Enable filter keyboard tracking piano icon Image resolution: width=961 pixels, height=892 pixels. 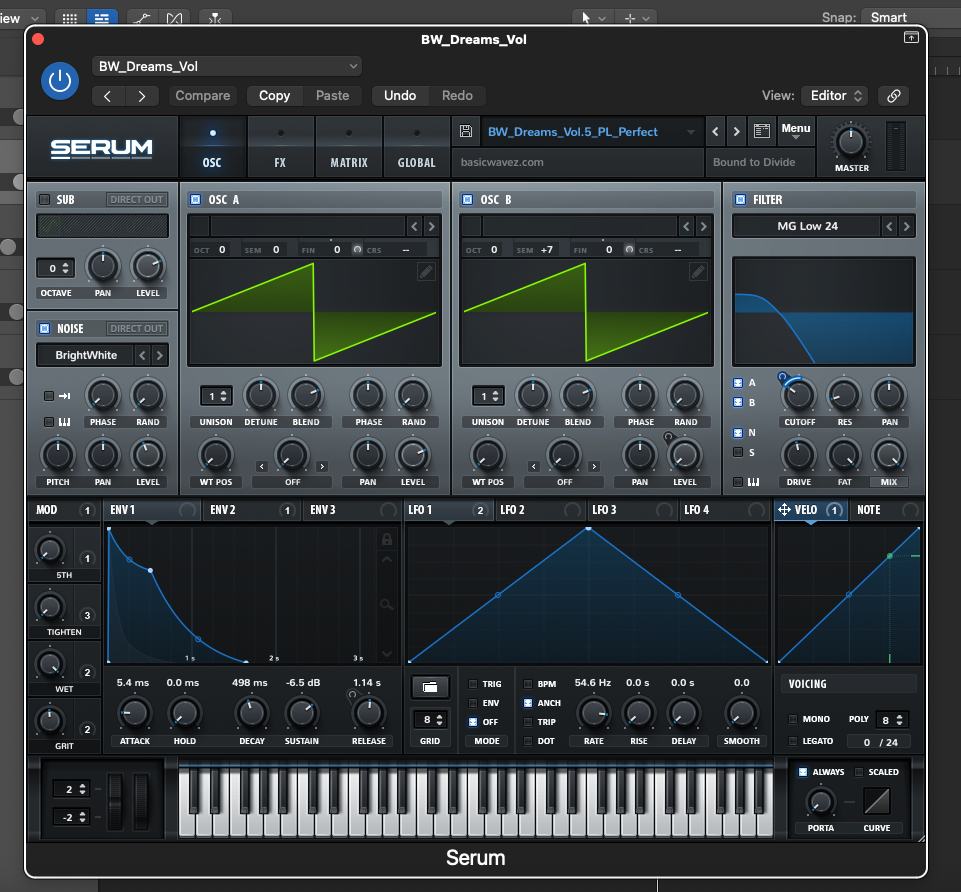737,482
